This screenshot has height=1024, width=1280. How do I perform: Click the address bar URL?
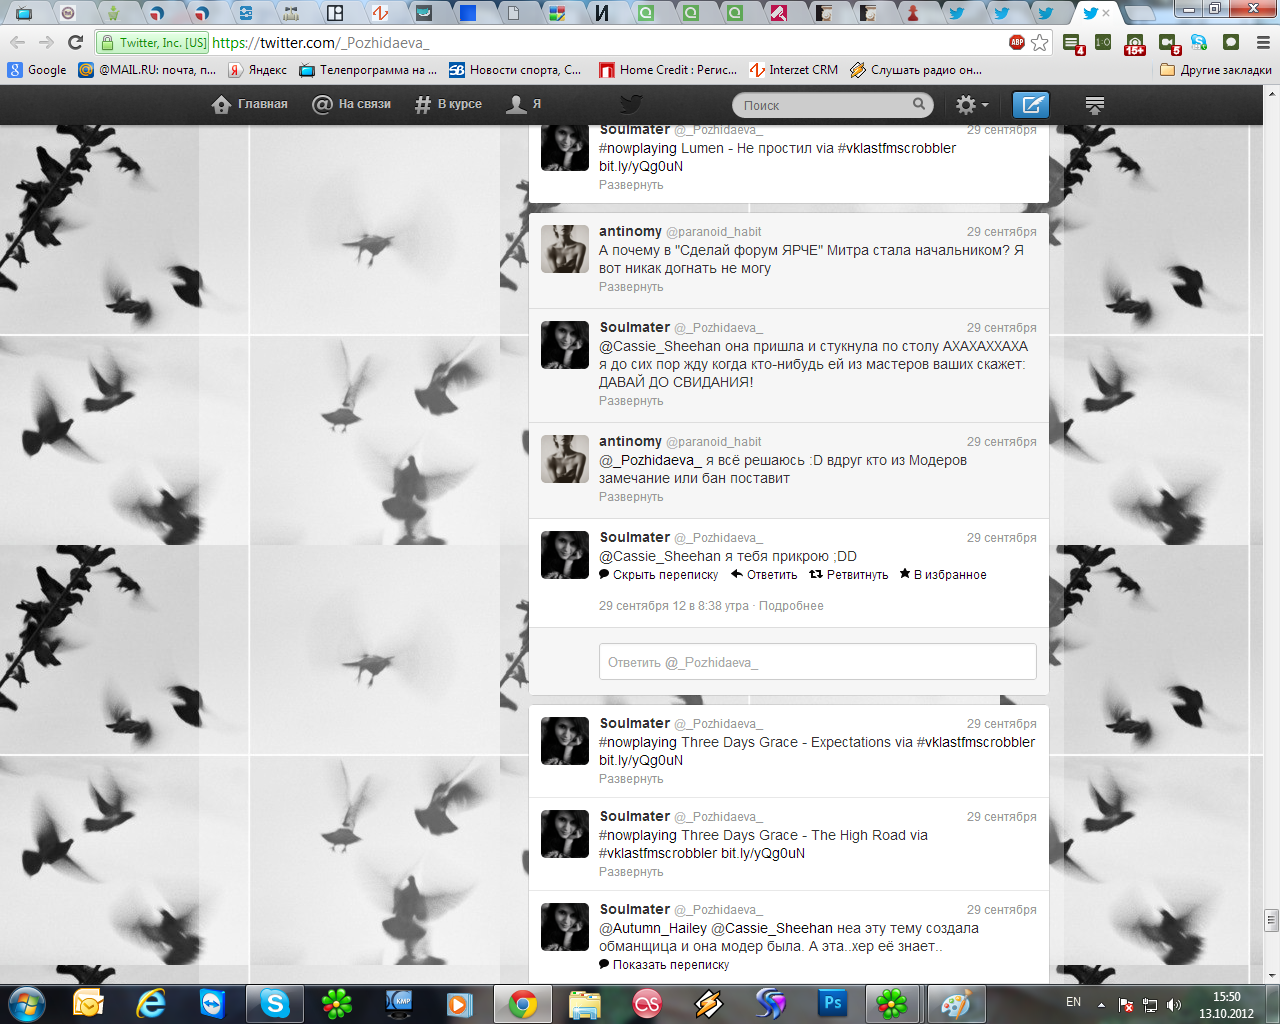320,43
